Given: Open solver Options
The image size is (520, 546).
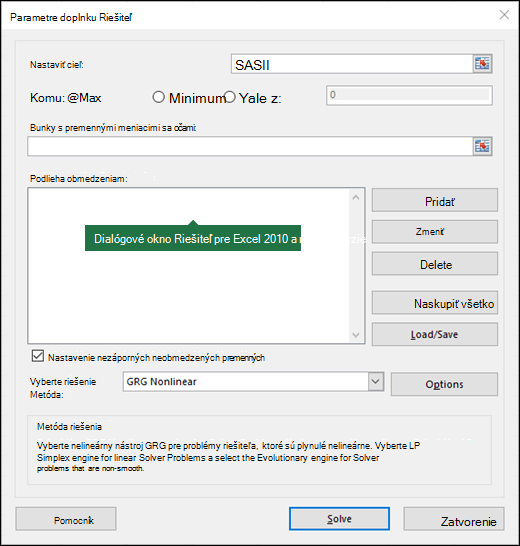Looking at the screenshot, I should [x=444, y=384].
